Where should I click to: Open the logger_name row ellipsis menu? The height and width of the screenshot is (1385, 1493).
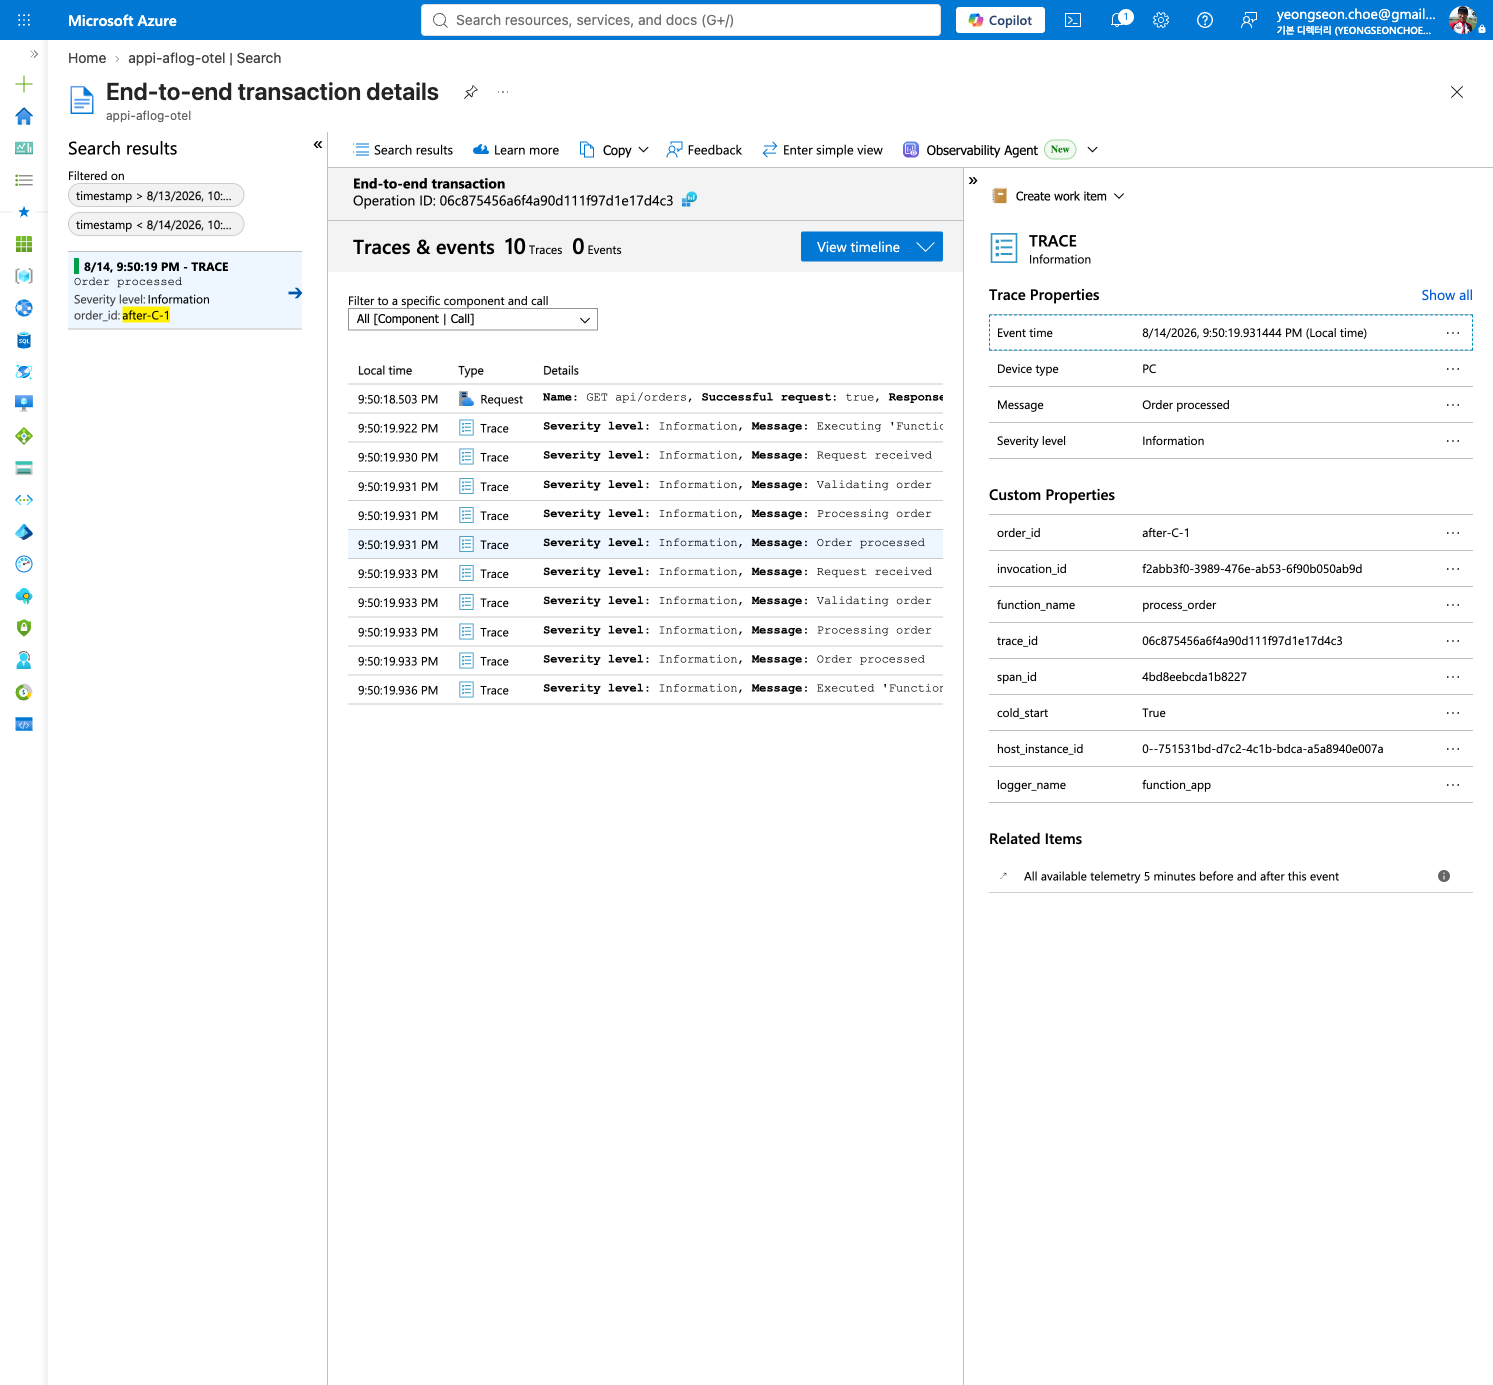tap(1453, 785)
